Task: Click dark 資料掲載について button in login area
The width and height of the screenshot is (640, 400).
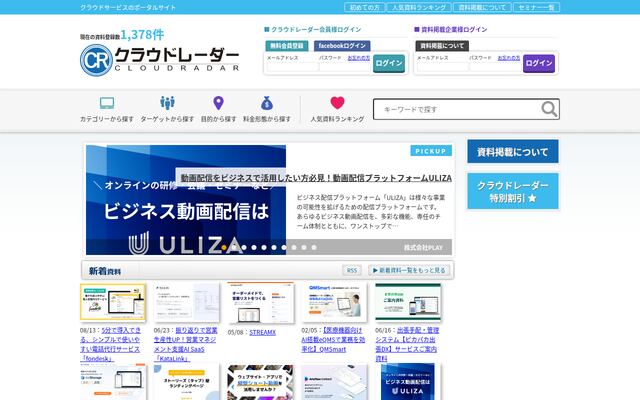Action: tap(442, 46)
